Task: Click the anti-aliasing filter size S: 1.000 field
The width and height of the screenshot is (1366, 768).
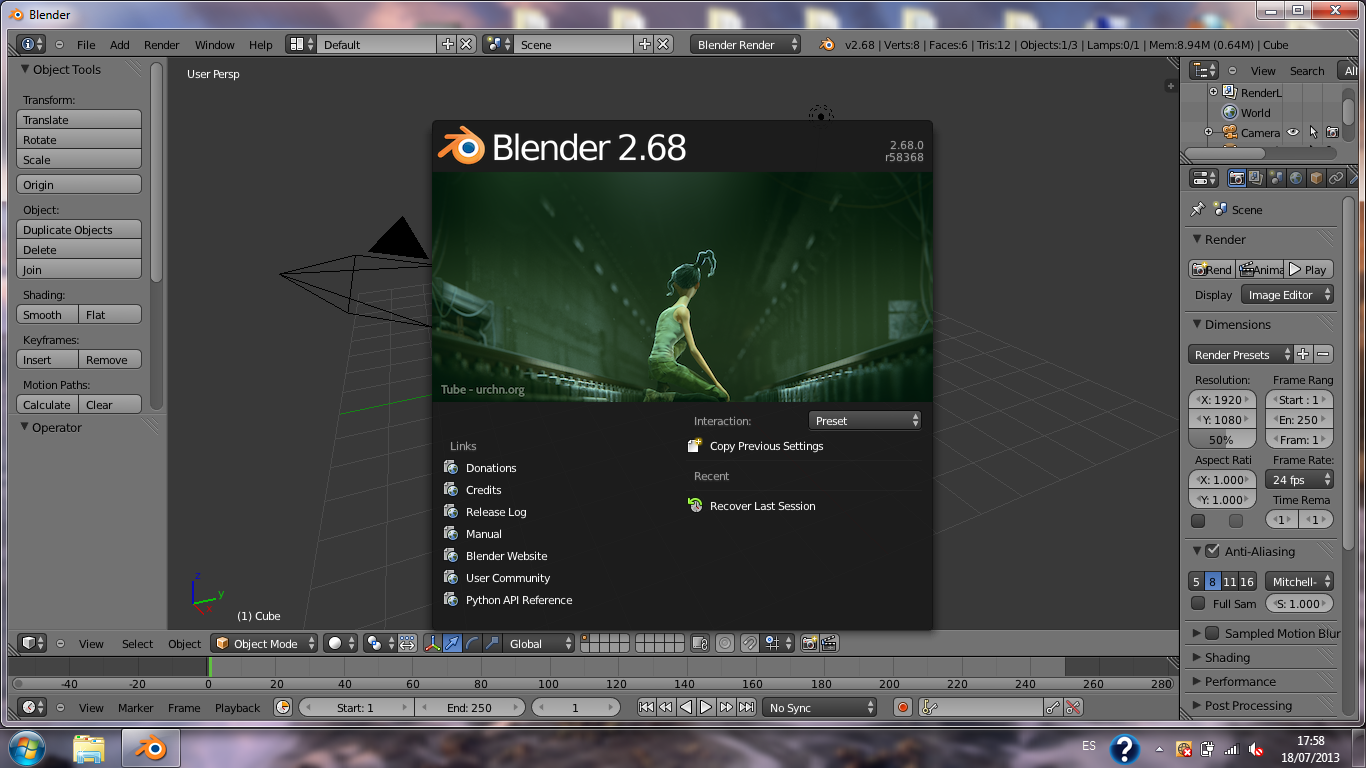Action: pos(1300,604)
